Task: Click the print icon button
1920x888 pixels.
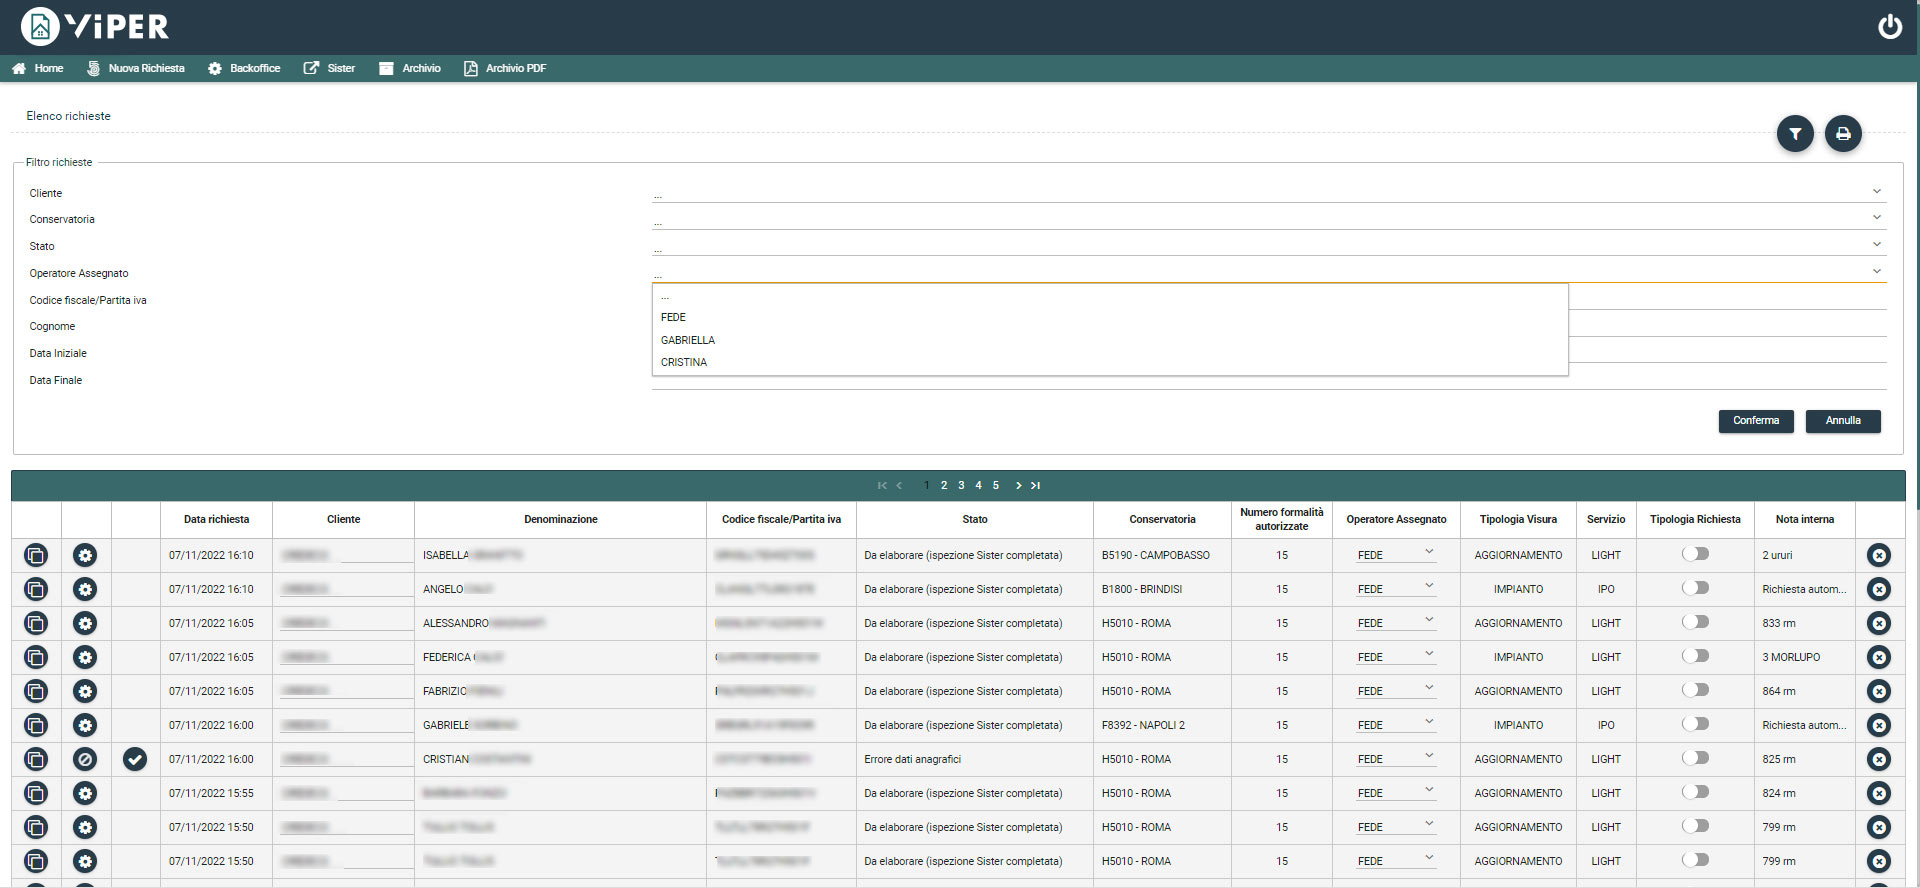Action: 1843,134
